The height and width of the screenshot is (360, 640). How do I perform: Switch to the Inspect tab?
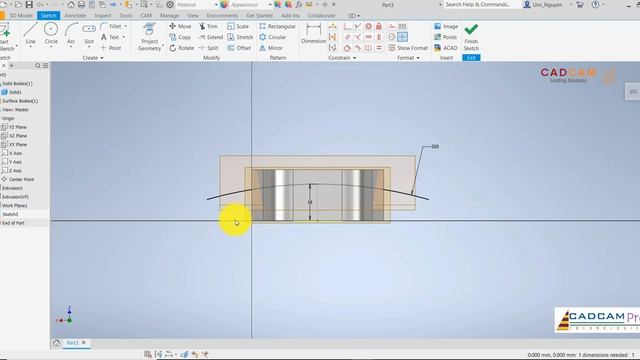102,16
